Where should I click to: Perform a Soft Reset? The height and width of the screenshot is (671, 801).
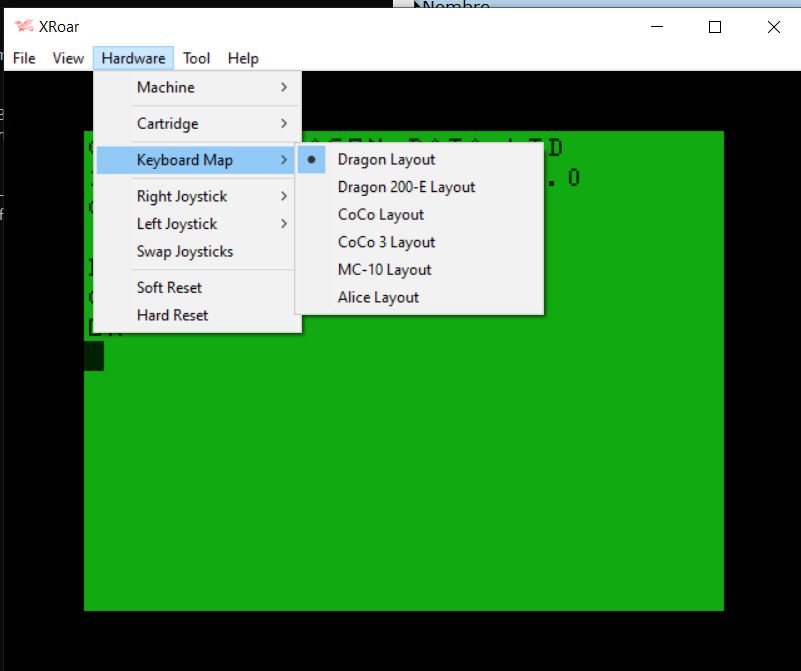169,287
